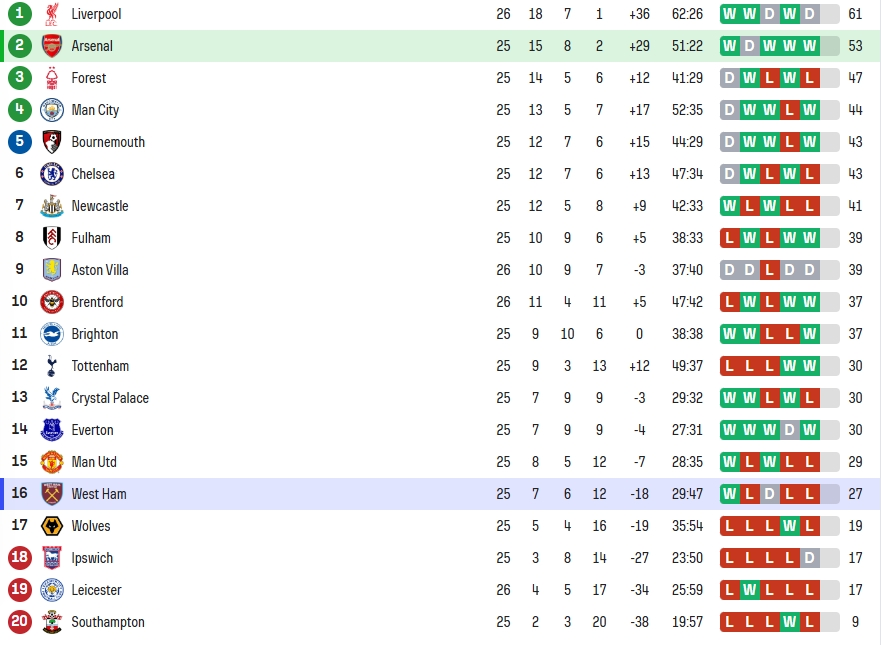Screen dimensions: 881x645
Task: Click Forest's first form result, D
Action: (x=729, y=78)
